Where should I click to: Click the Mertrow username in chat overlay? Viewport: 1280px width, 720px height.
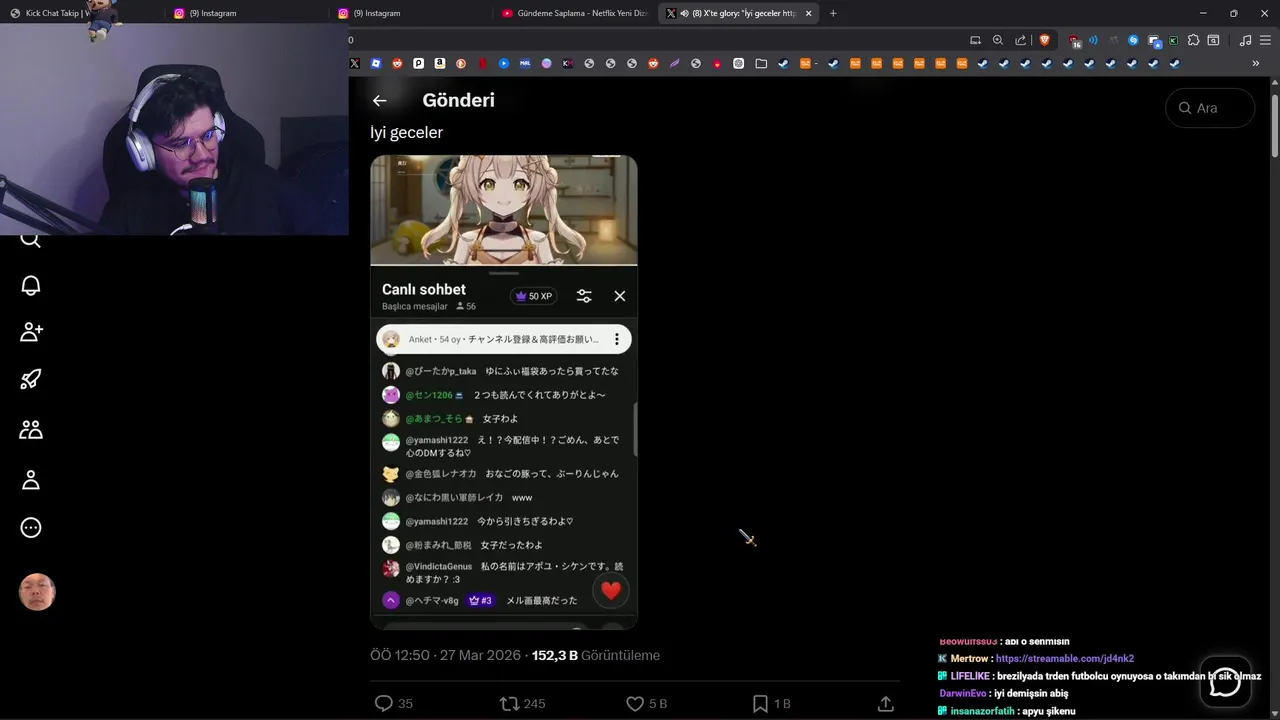tap(969, 659)
